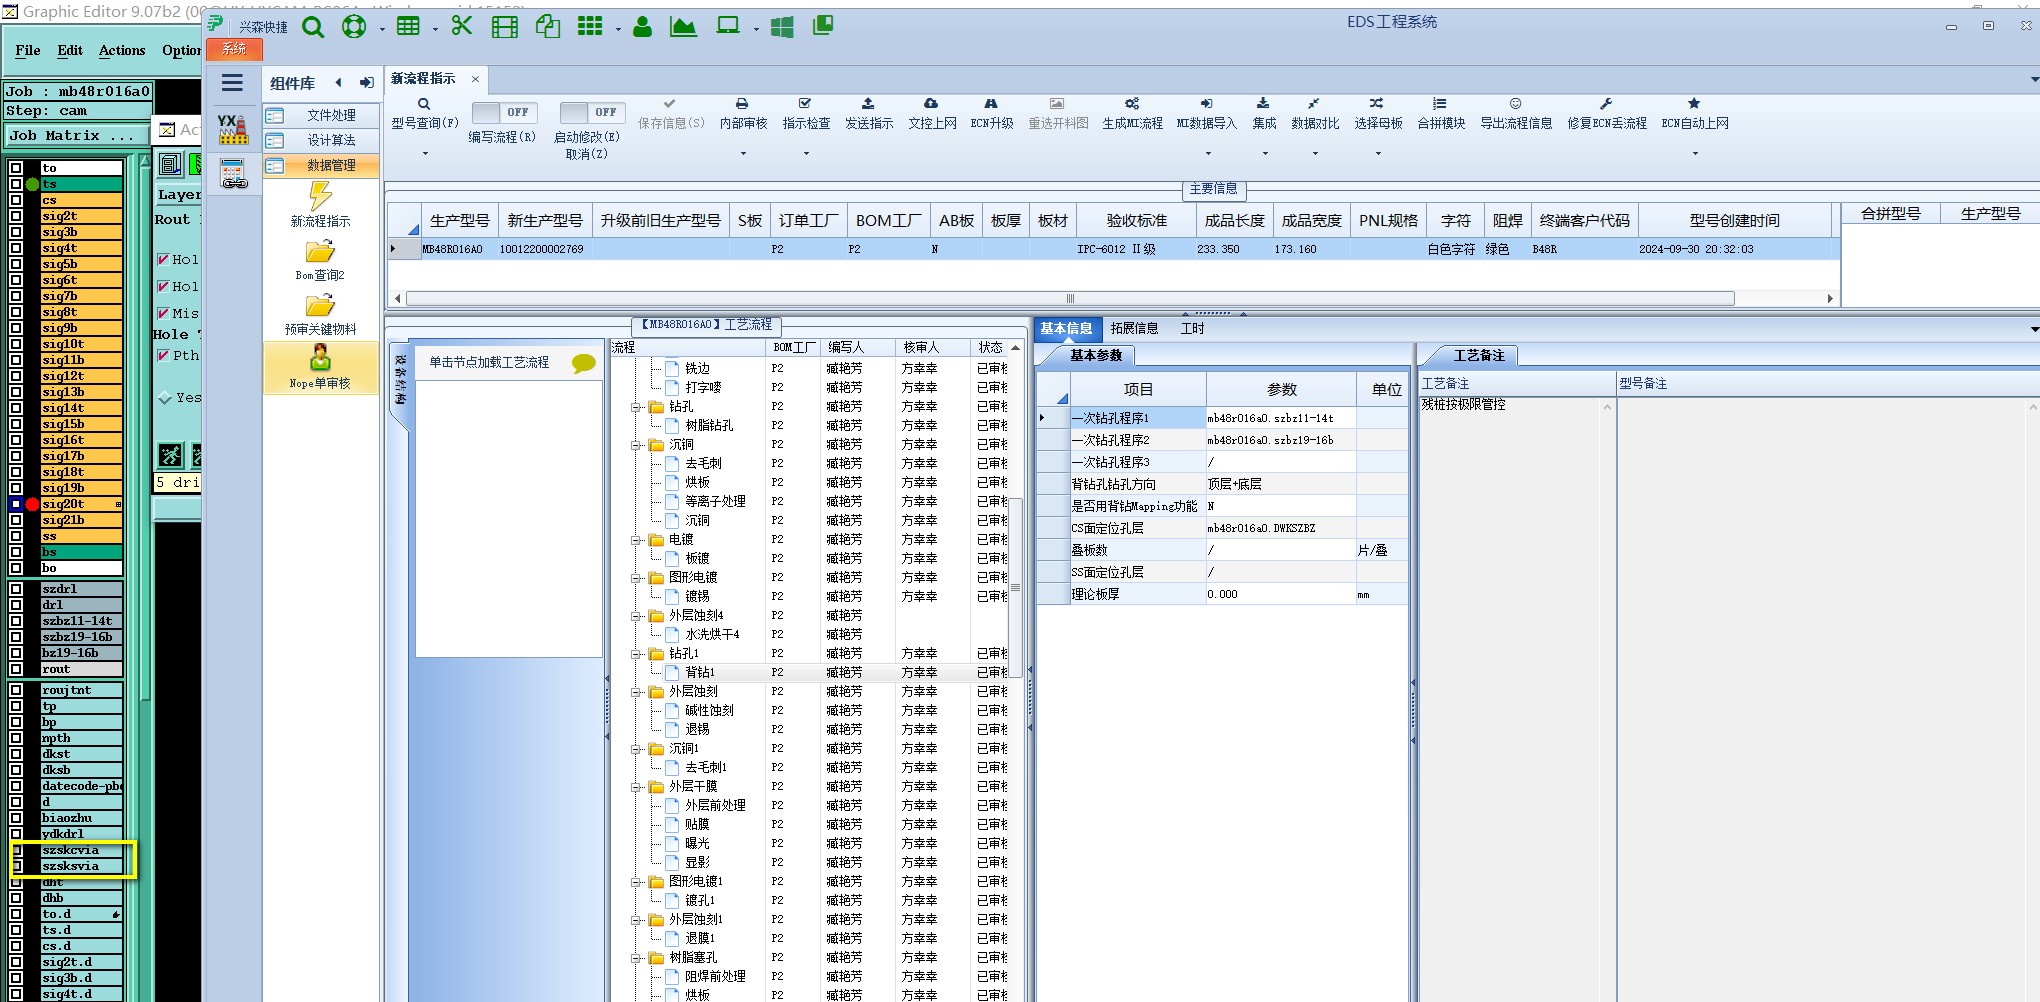Toggle checkbox for layer szdrl

[16, 589]
